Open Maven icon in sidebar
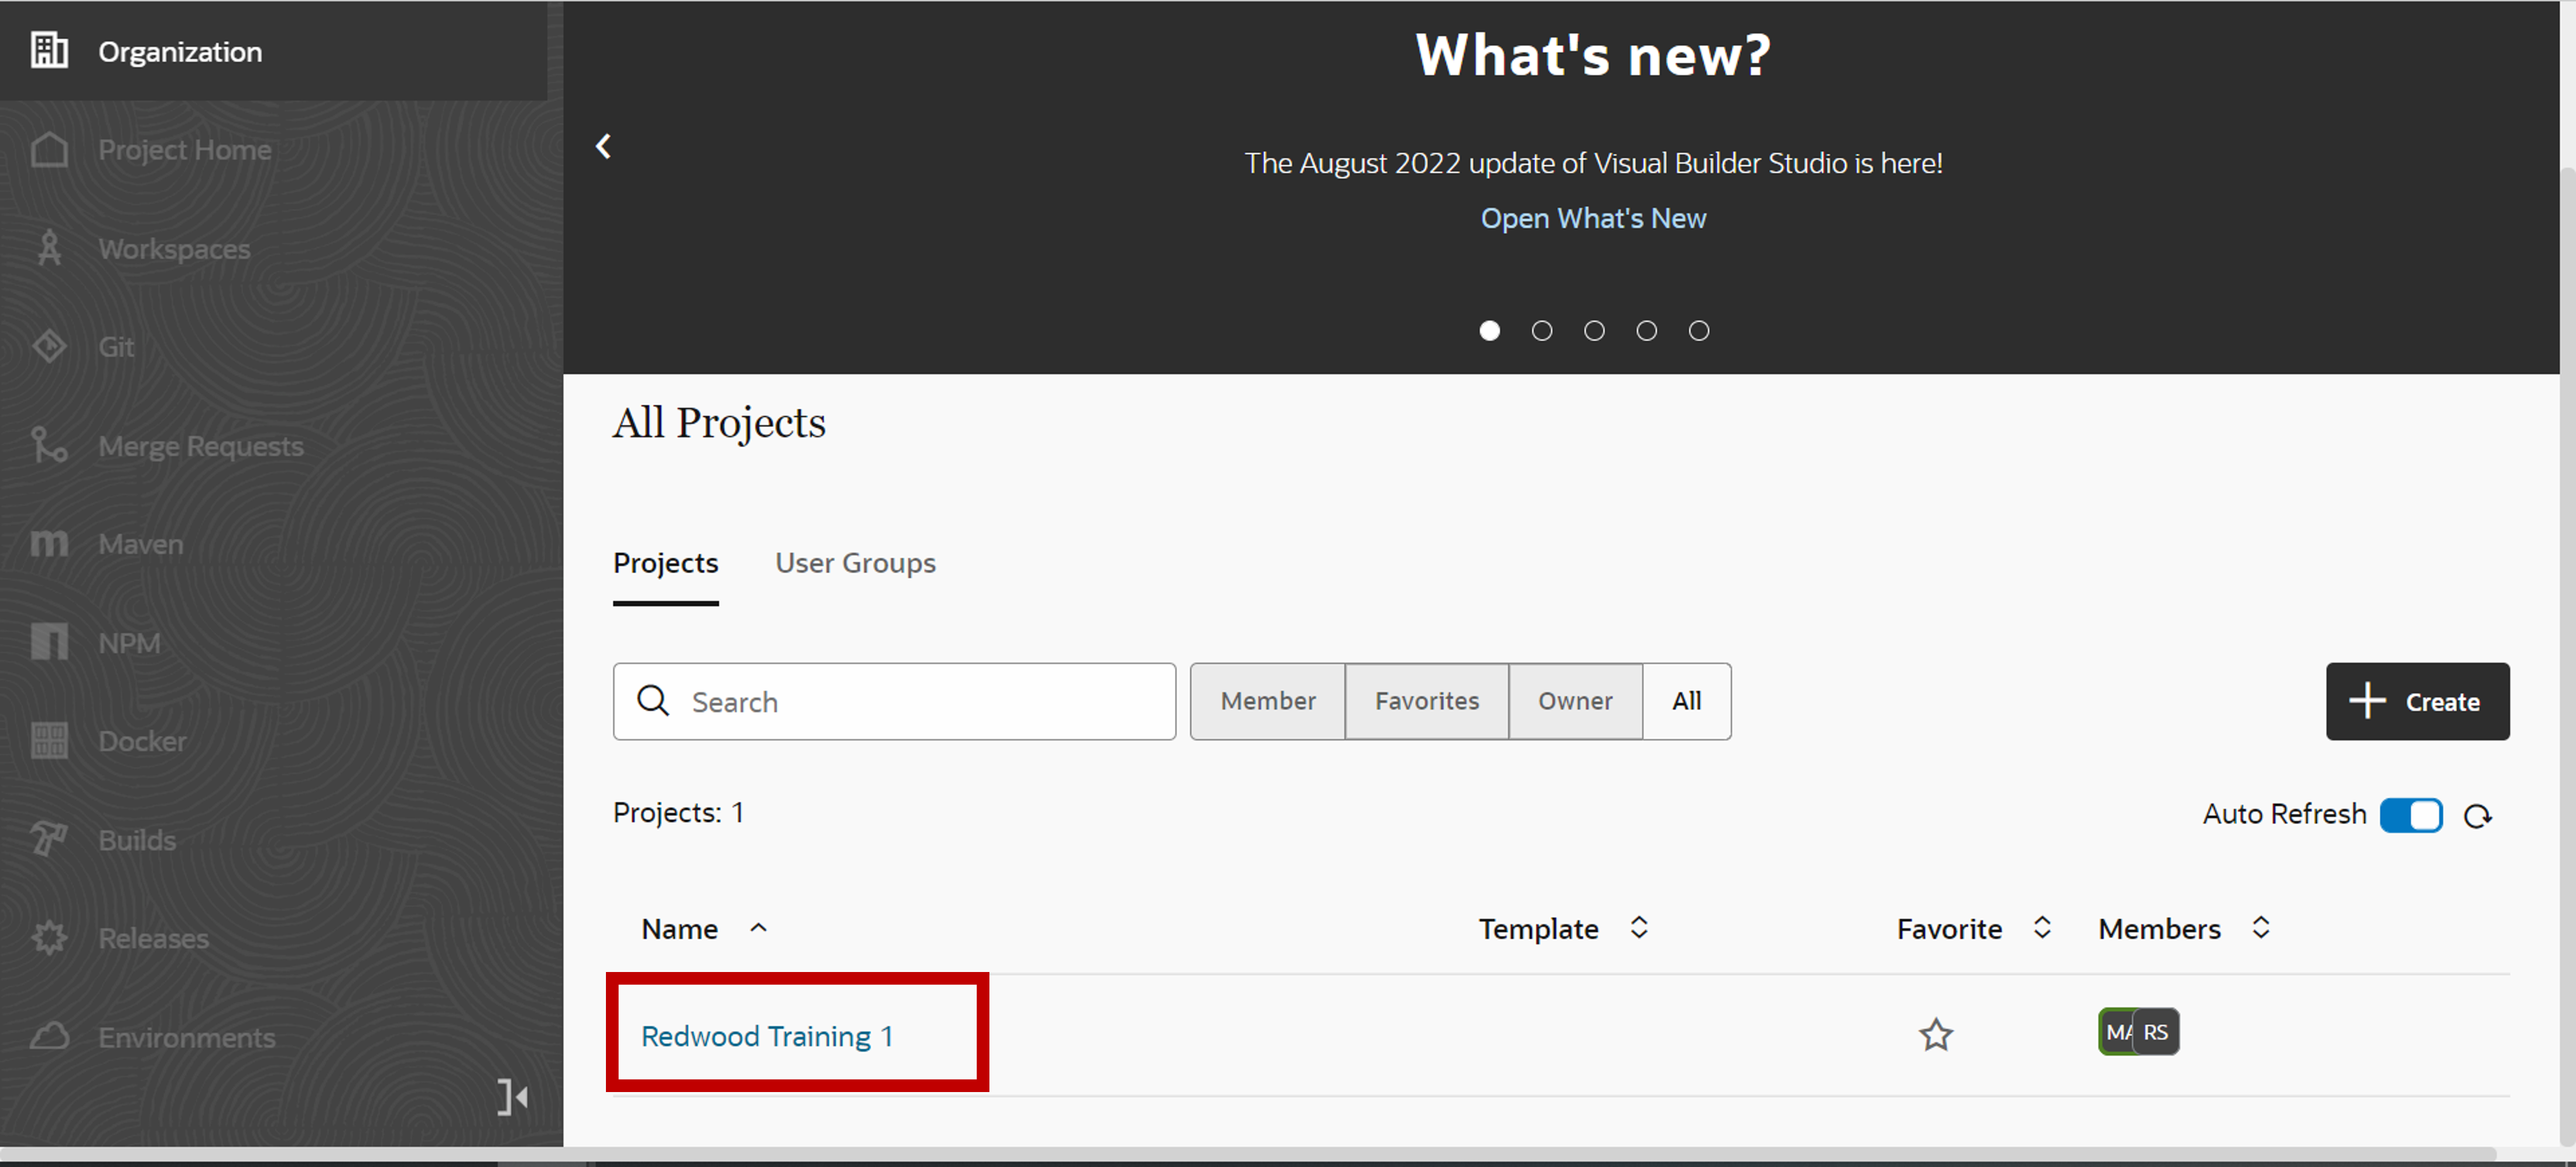2576x1167 pixels. 49,544
